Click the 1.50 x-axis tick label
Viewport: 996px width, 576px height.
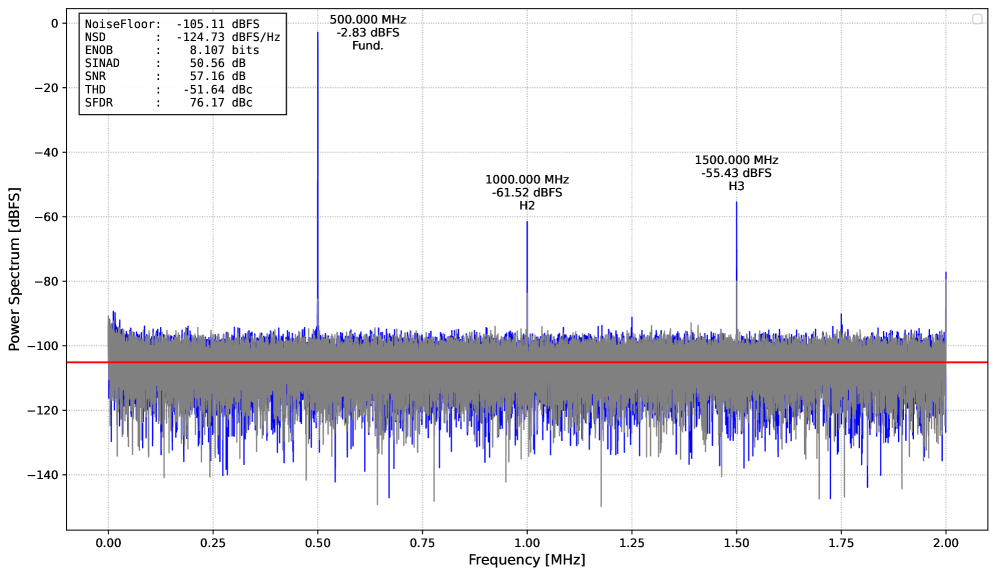(x=737, y=543)
